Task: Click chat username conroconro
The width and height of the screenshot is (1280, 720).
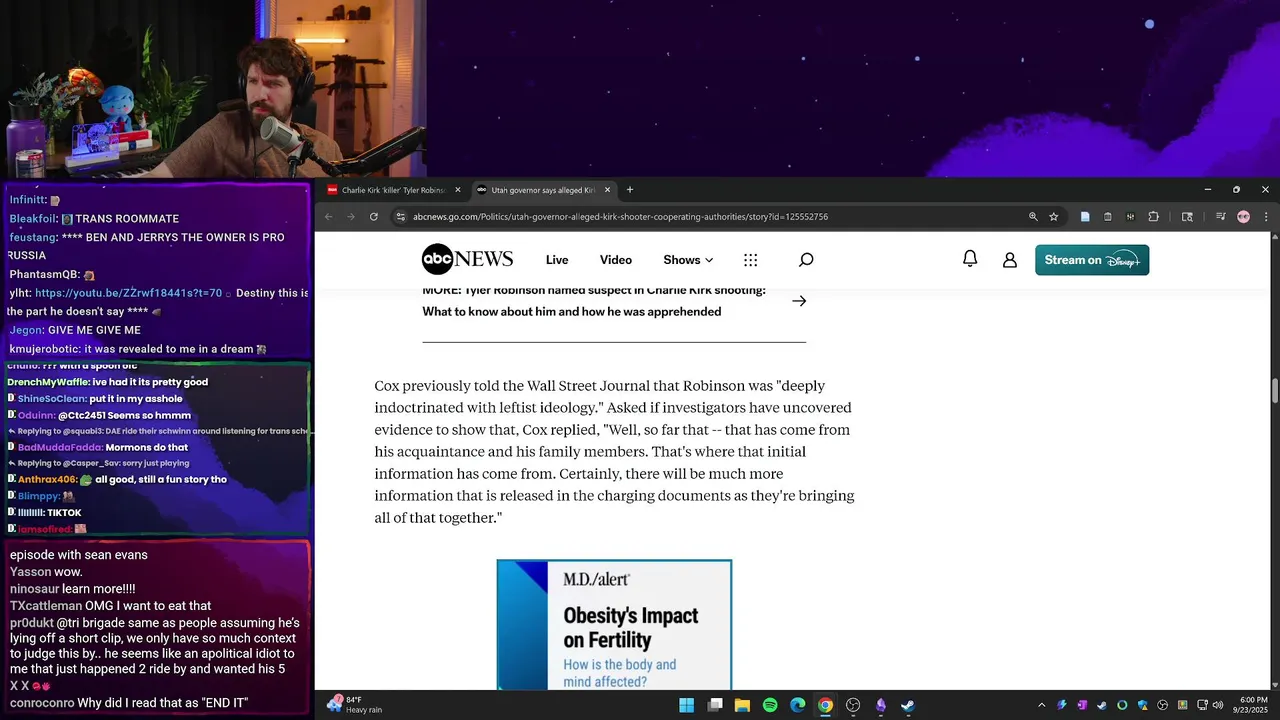Action: click(x=42, y=703)
